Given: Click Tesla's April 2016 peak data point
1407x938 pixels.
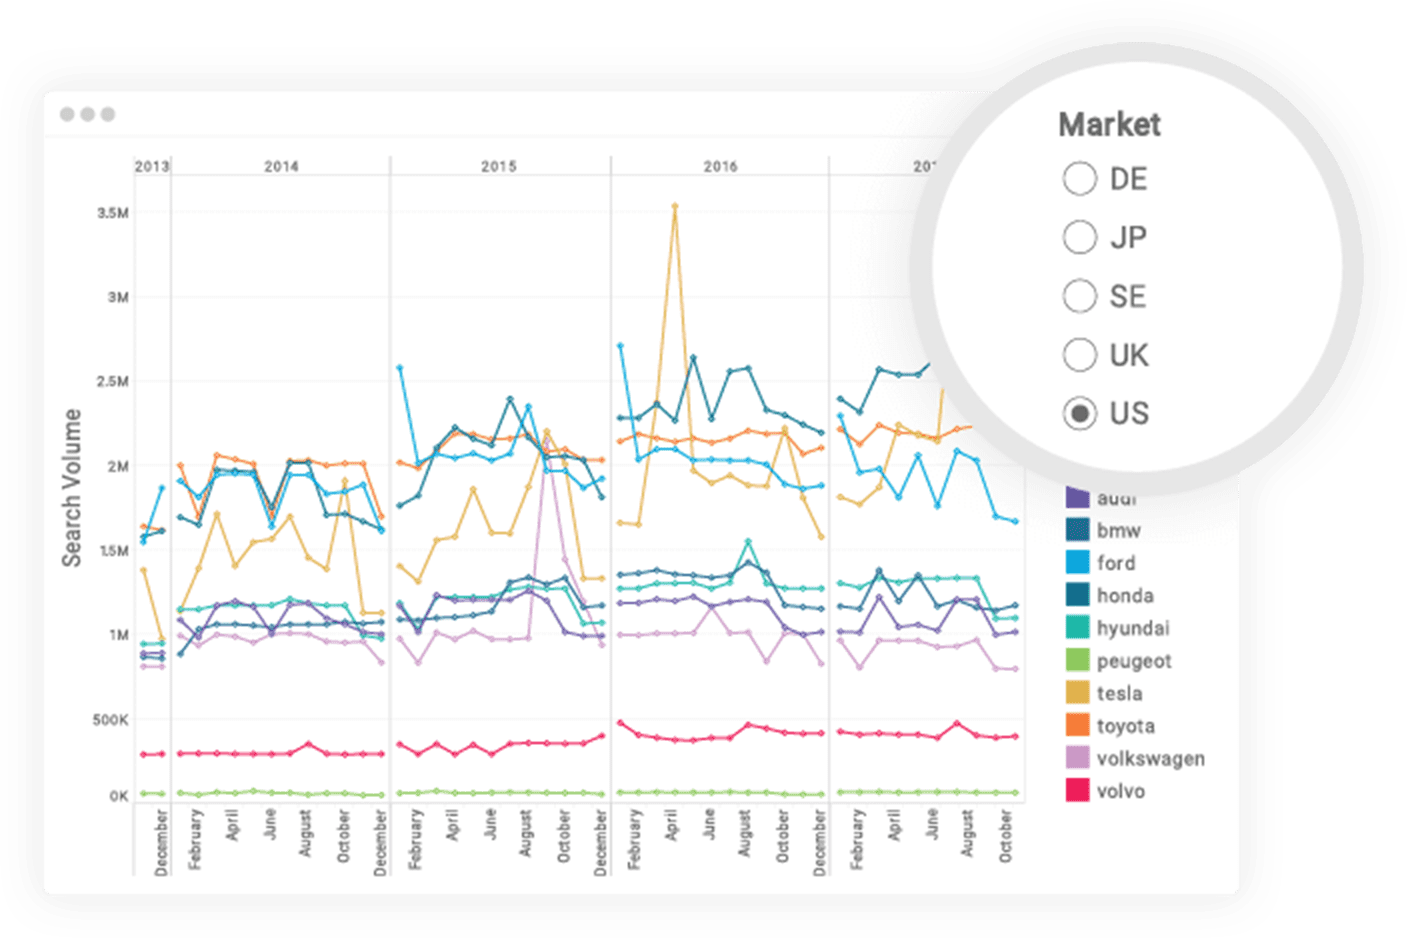Looking at the screenshot, I should pos(675,207).
